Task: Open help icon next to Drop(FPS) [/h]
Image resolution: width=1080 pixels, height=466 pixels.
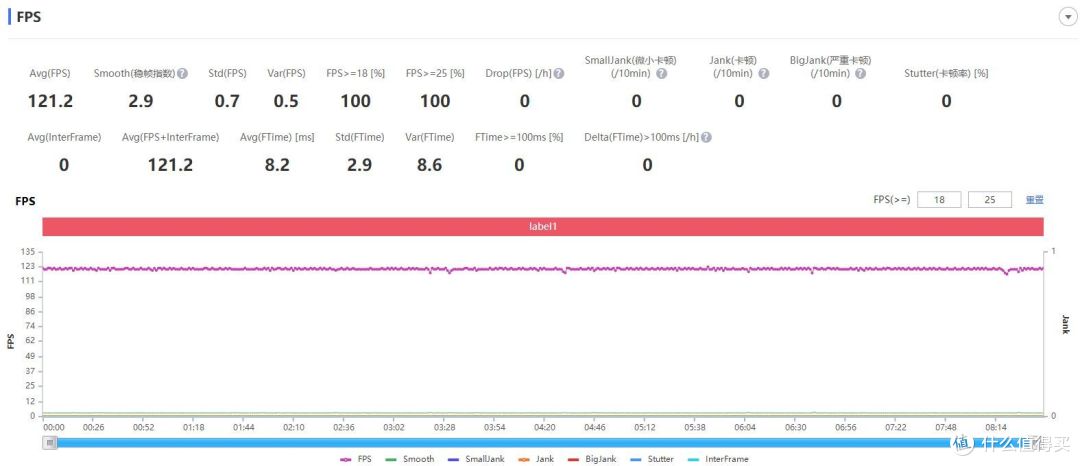Action: [x=559, y=74]
